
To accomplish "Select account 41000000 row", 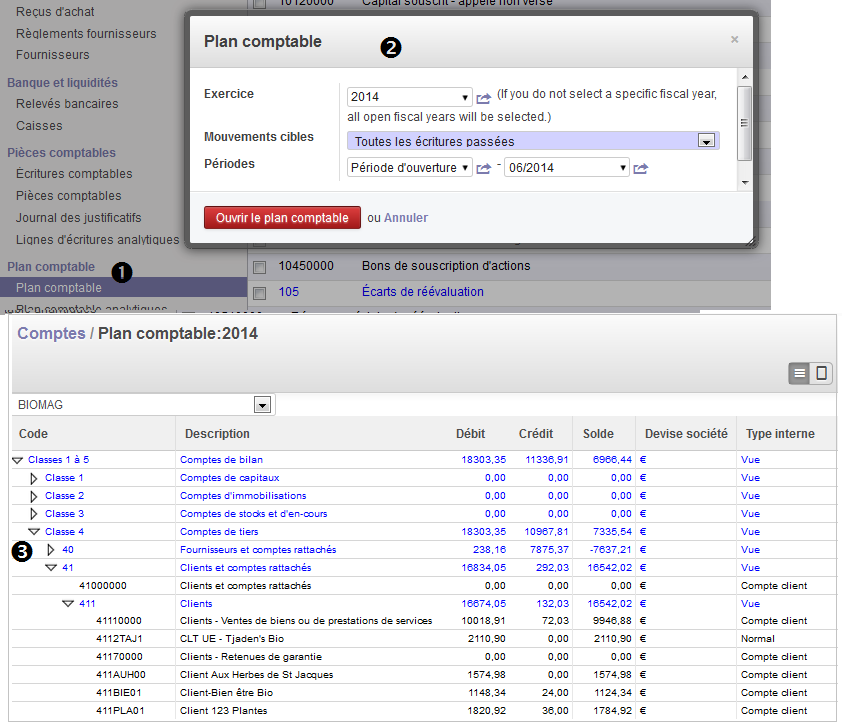I will [424, 585].
